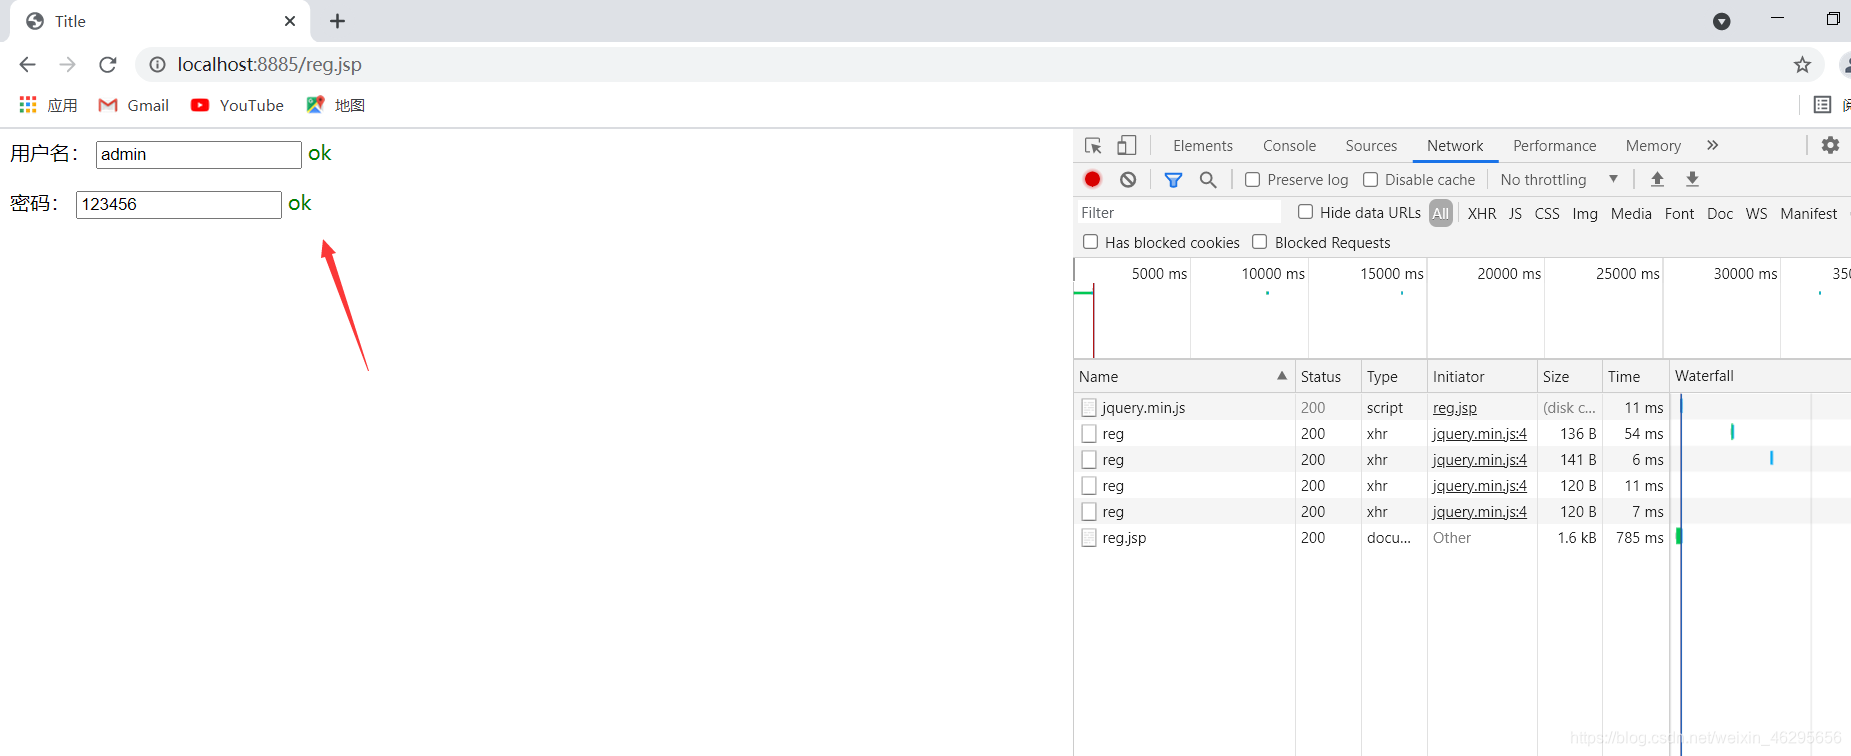This screenshot has width=1851, height=756.
Task: Open the Gmail bookmark
Action: [133, 105]
